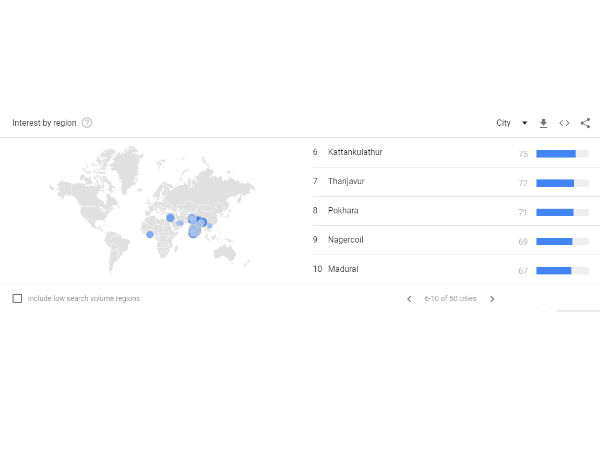Open the Nagercoil city entry
Screen dimensions: 600x450
click(x=346, y=240)
